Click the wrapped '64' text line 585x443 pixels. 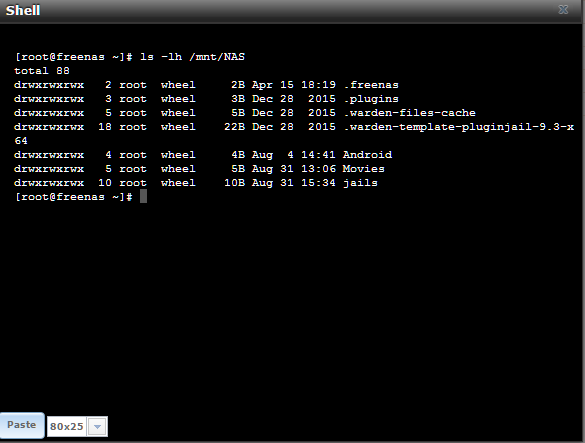[x=21, y=141]
